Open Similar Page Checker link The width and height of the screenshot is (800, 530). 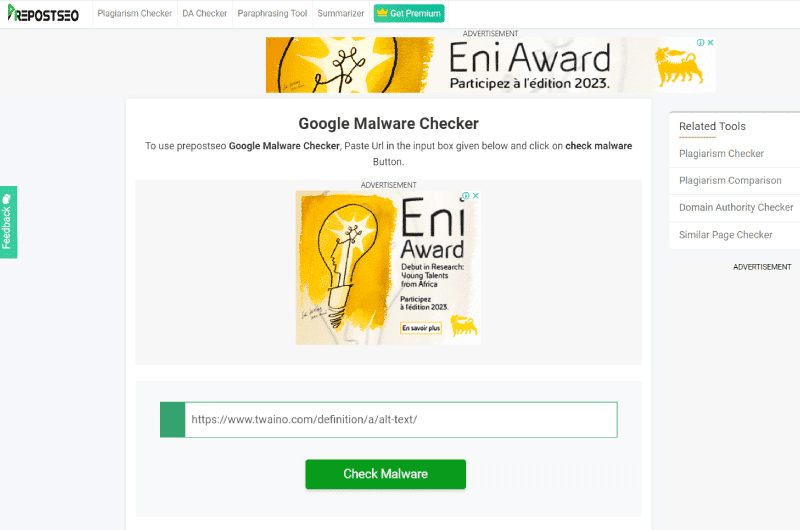pos(726,235)
